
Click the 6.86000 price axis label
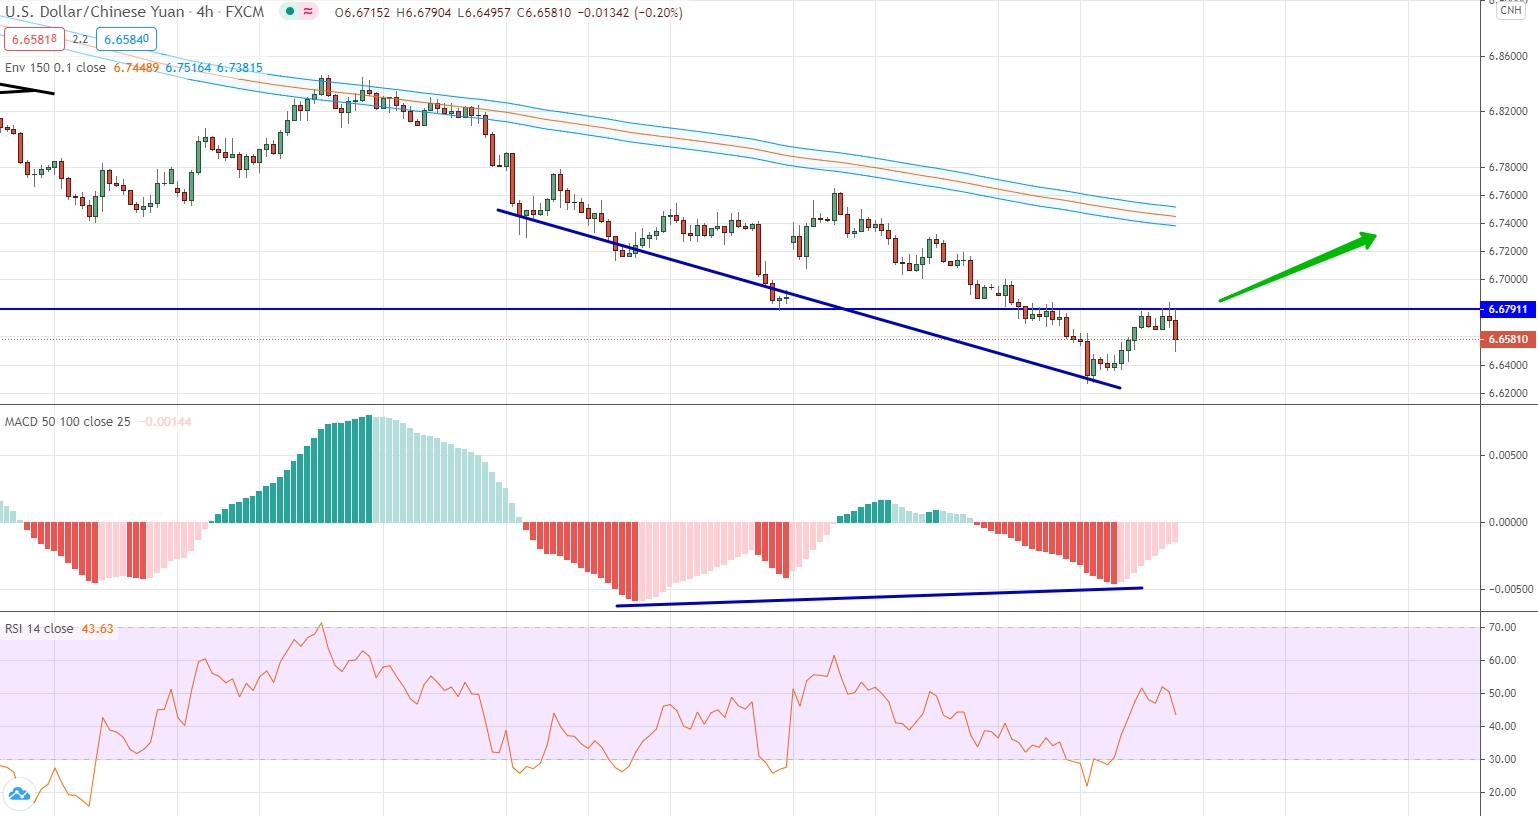click(x=1507, y=57)
